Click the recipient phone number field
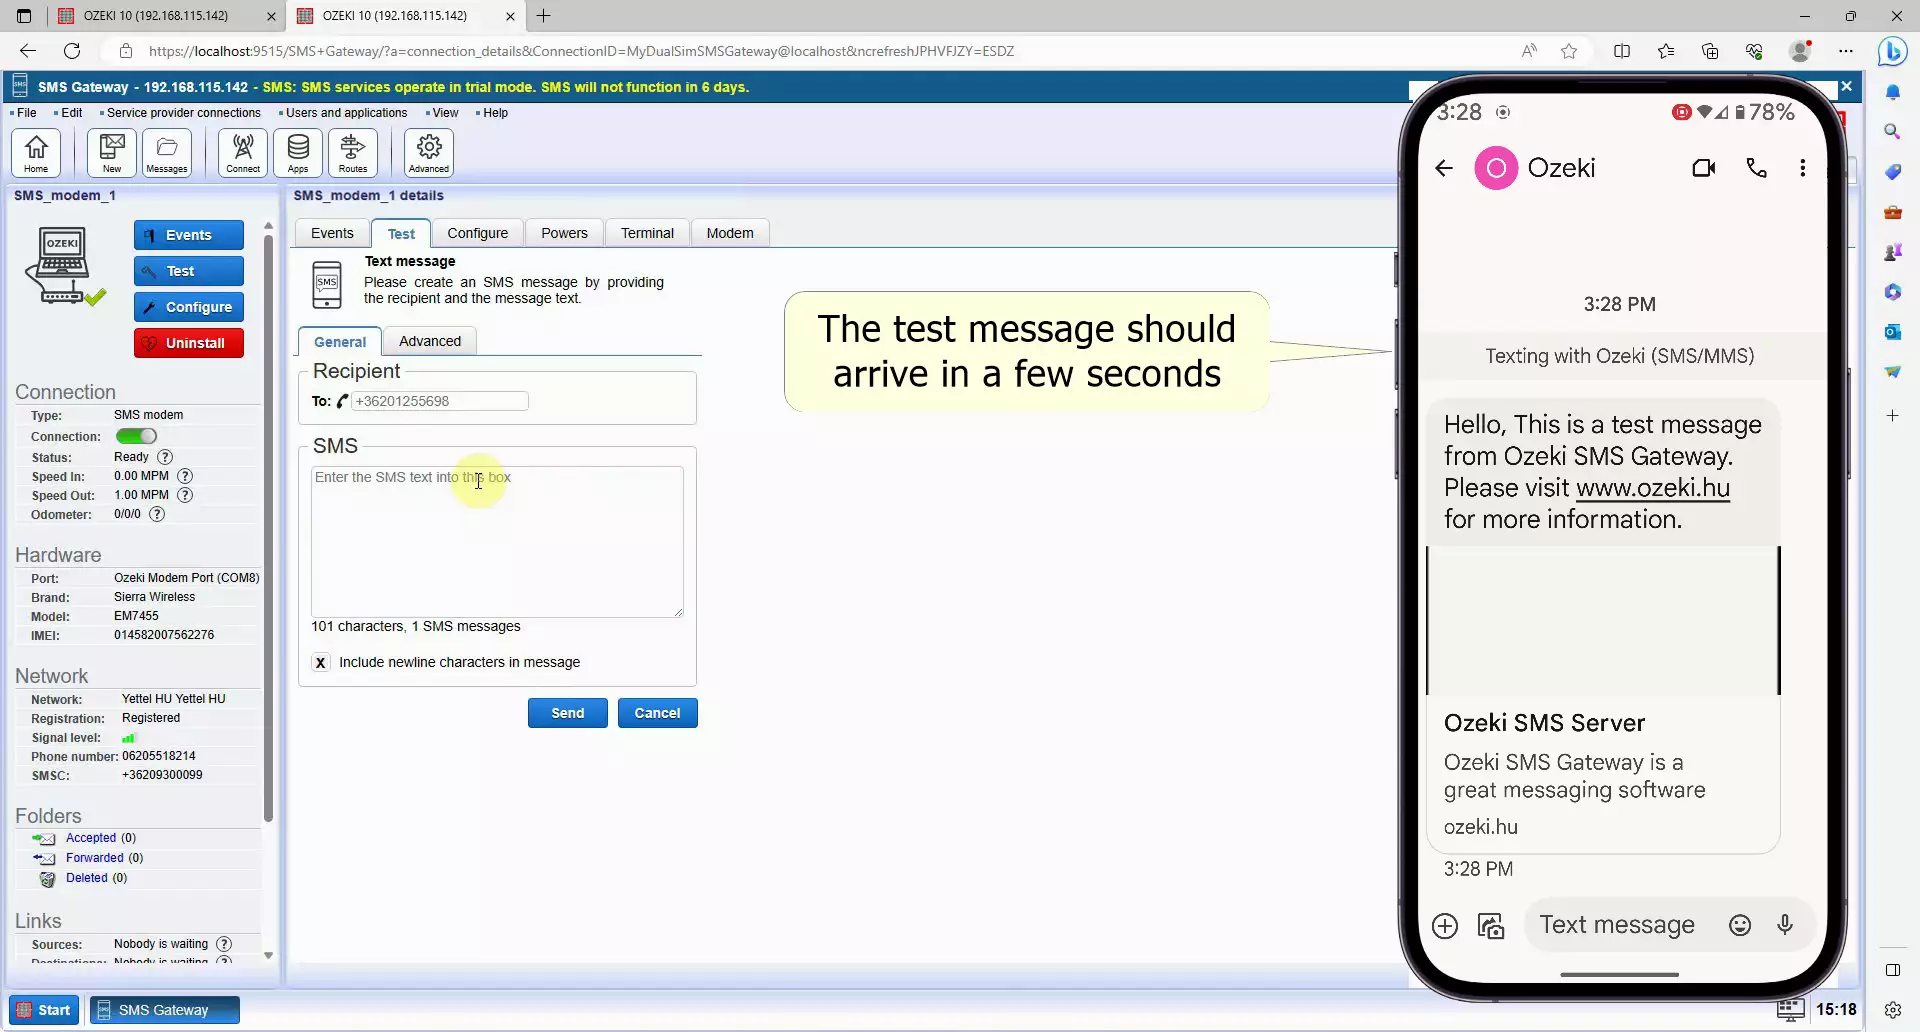The height and width of the screenshot is (1032, 1920). click(x=439, y=401)
